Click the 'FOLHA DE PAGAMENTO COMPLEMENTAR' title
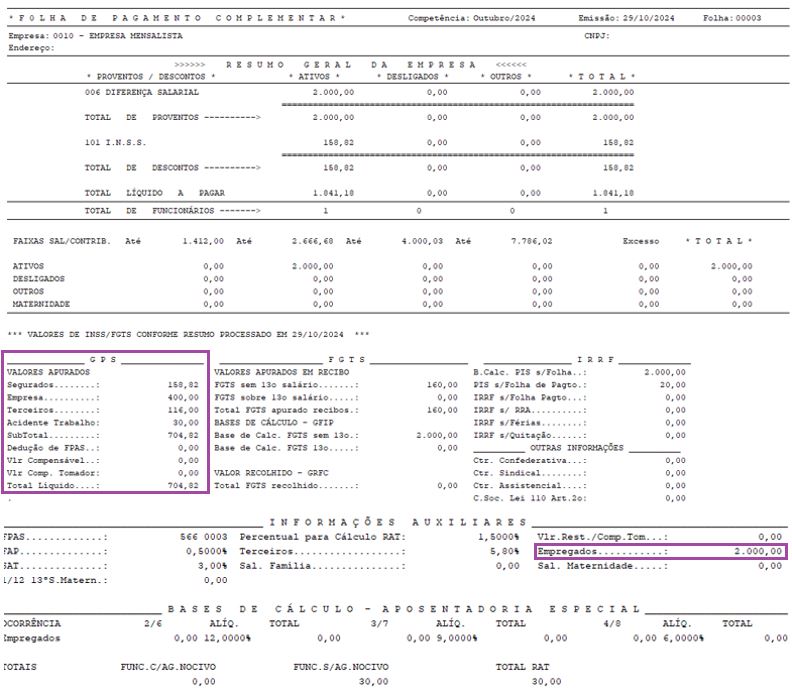Screen dimensions: 792x696 click(x=177, y=18)
